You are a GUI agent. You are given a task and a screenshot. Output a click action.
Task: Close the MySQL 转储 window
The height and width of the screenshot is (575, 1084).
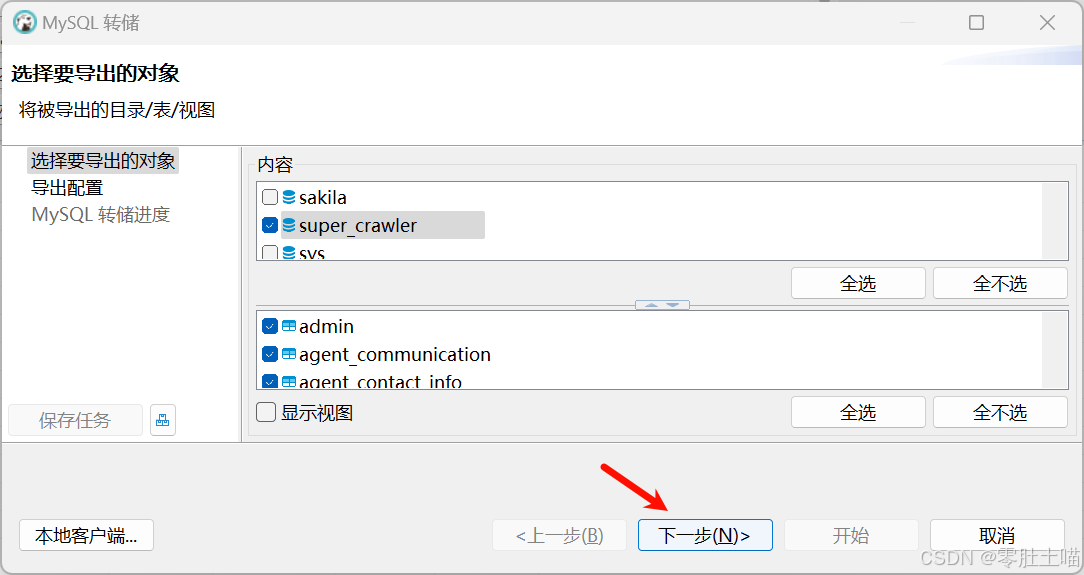pyautogui.click(x=1047, y=23)
